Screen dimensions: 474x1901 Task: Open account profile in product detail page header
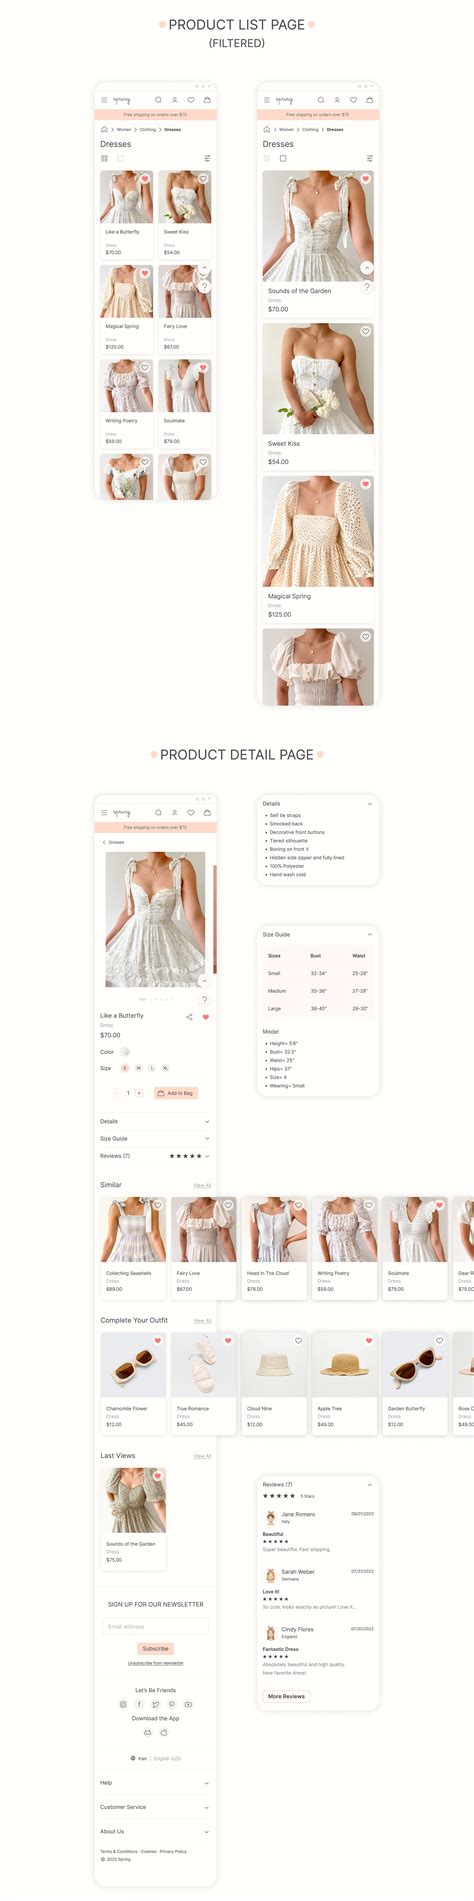[x=174, y=812]
